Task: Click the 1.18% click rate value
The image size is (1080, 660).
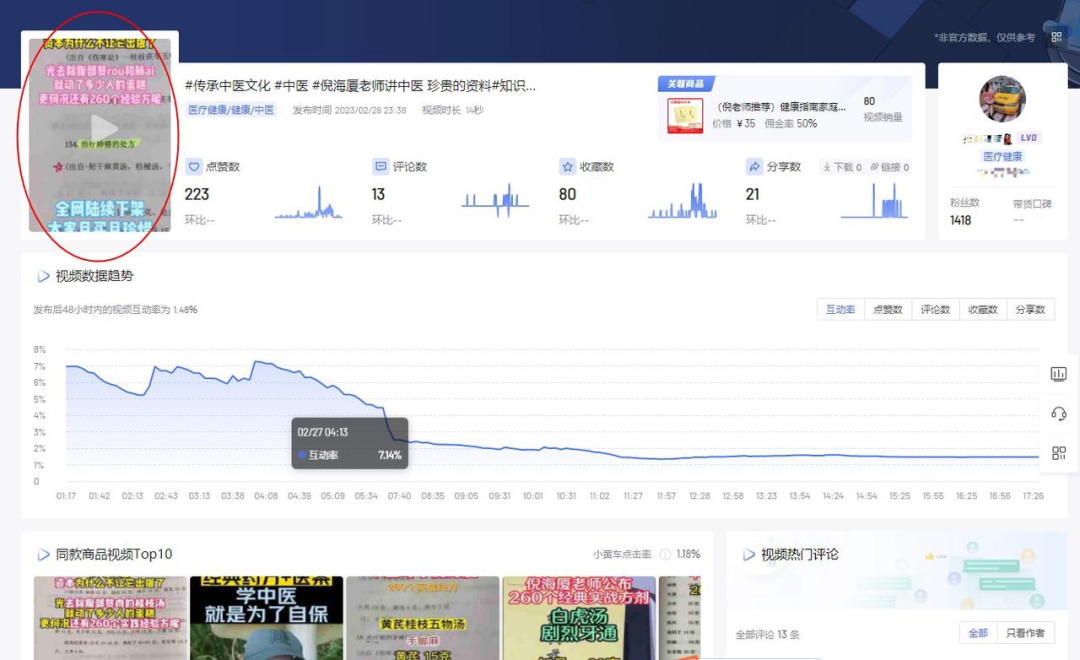Action: (688, 555)
